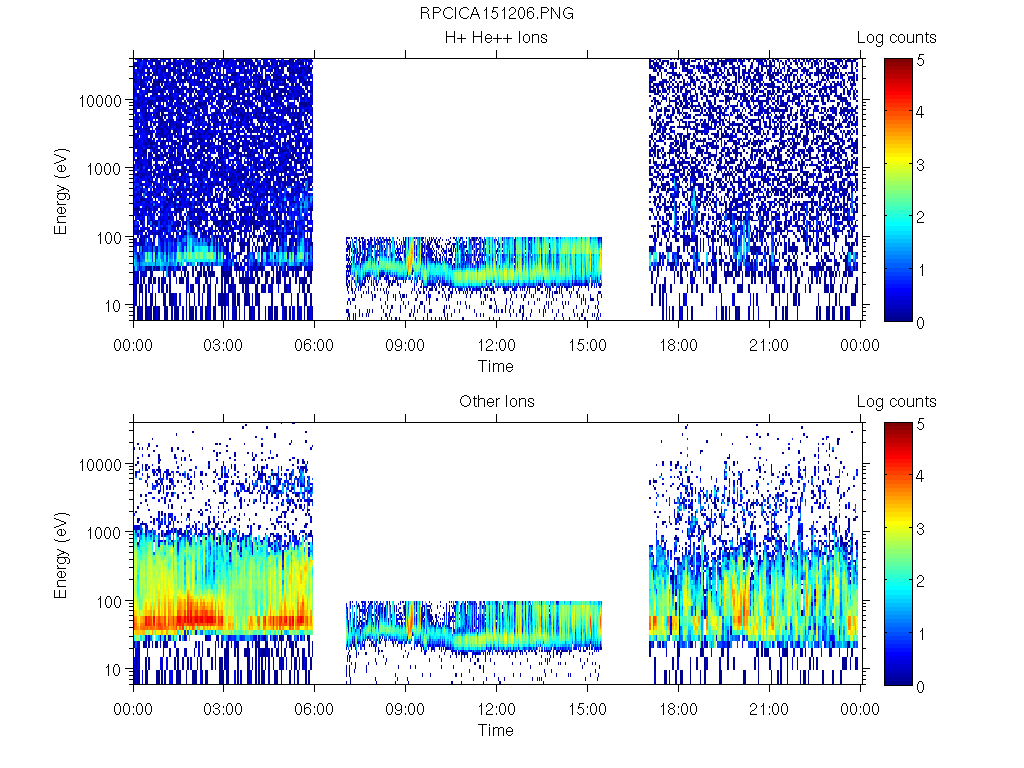Select the "H+ He++ Ions" plot title

(x=496, y=37)
